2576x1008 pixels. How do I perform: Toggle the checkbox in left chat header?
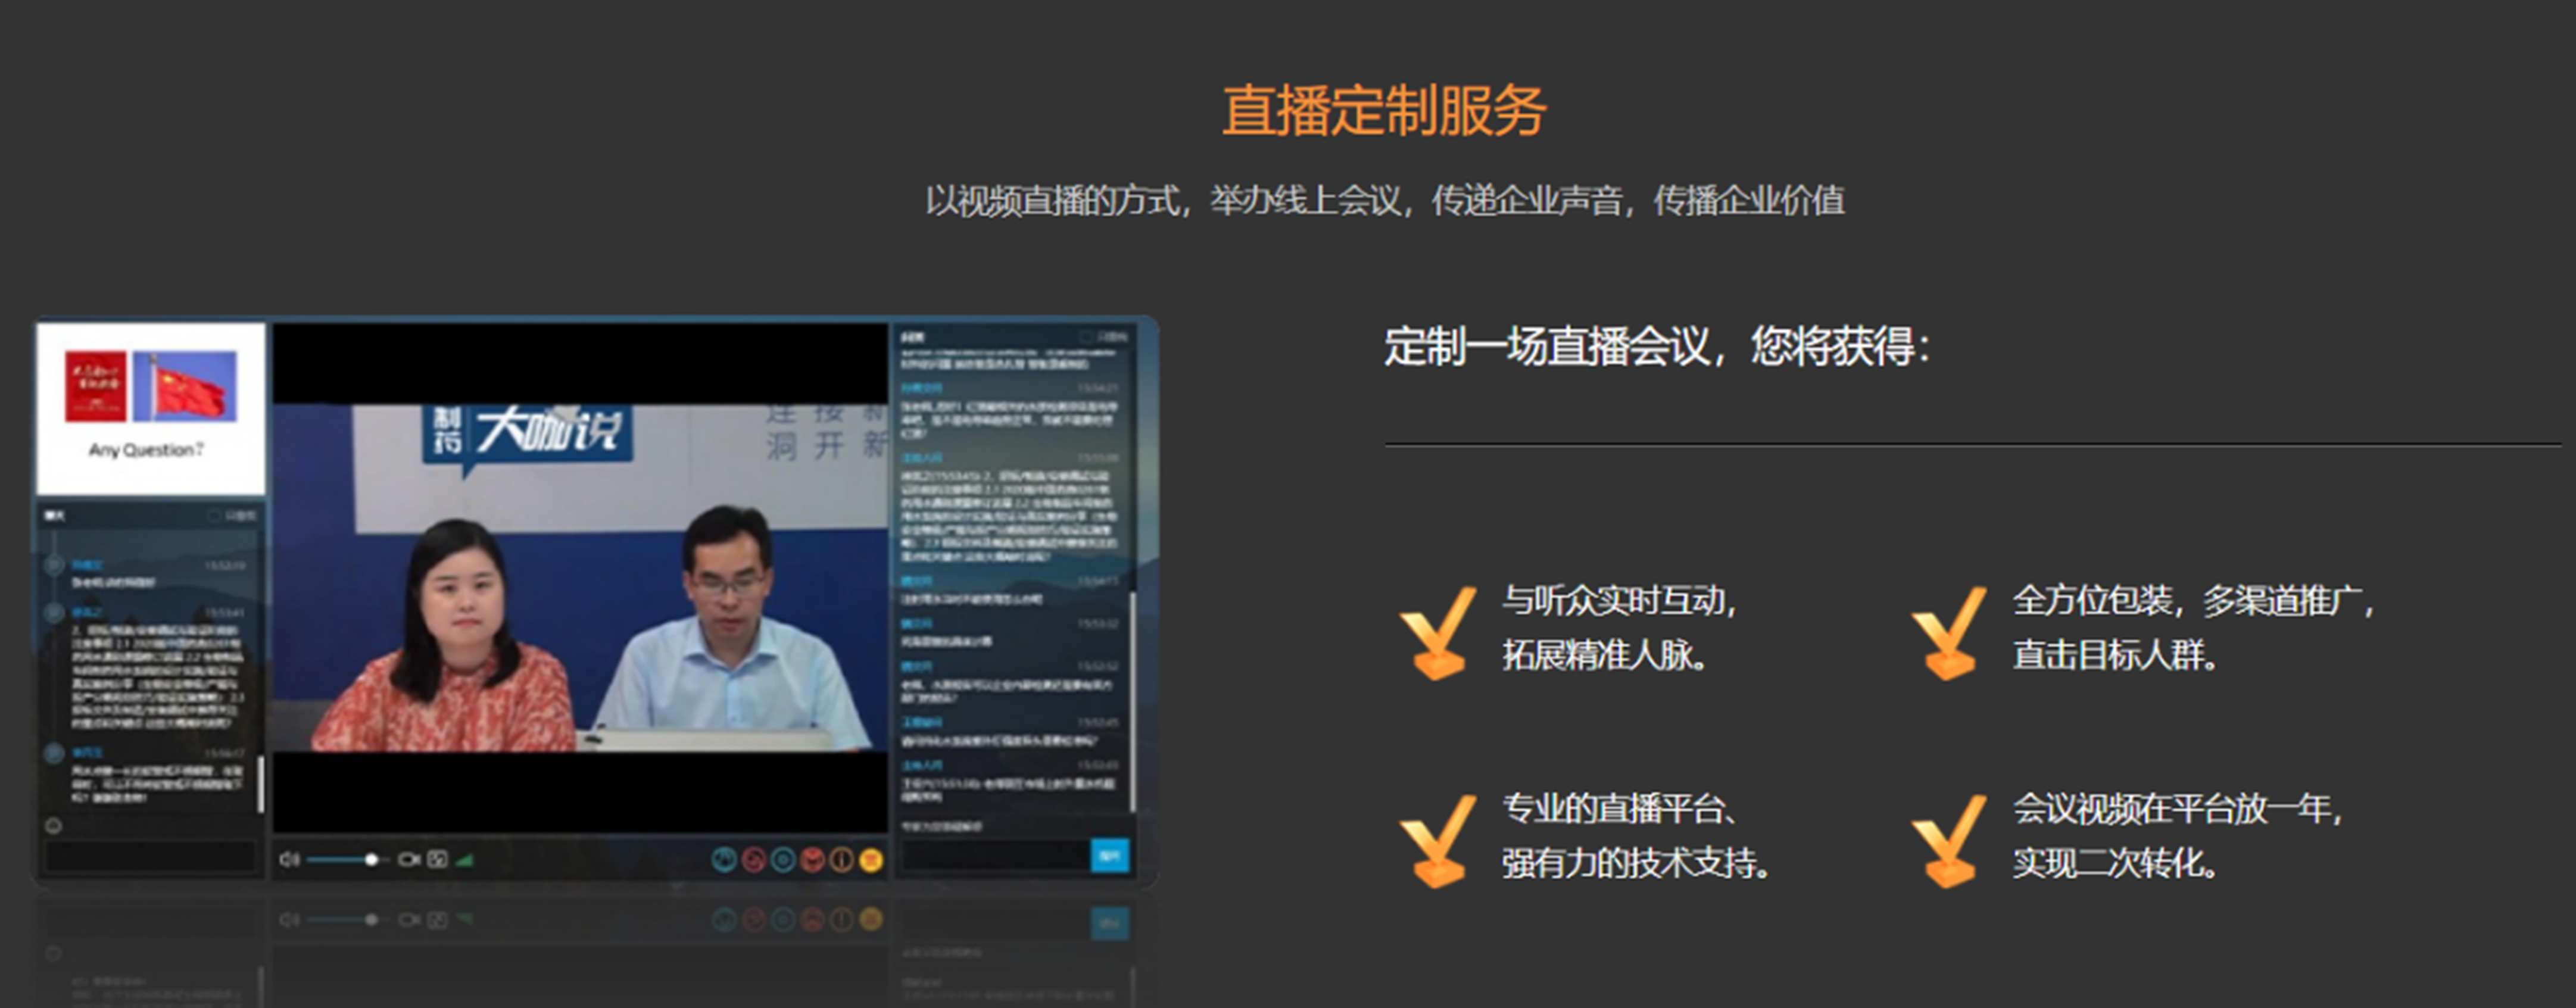[x=214, y=515]
